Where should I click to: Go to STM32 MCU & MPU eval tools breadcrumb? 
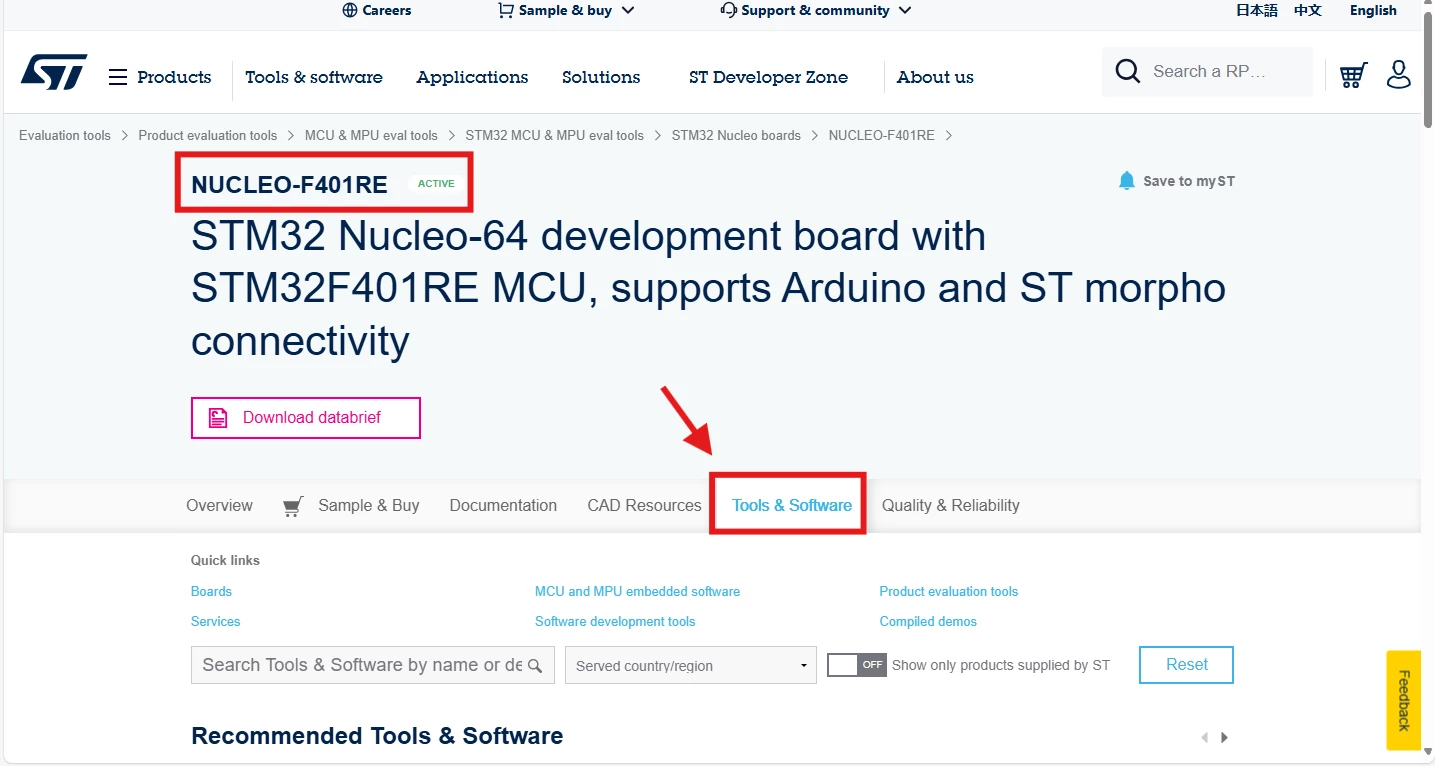554,135
